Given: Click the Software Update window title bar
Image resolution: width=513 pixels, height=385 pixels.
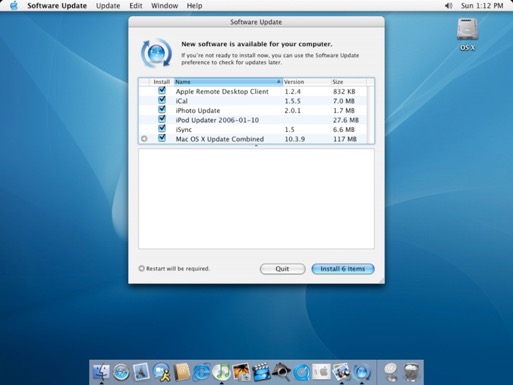Looking at the screenshot, I should pos(256,22).
